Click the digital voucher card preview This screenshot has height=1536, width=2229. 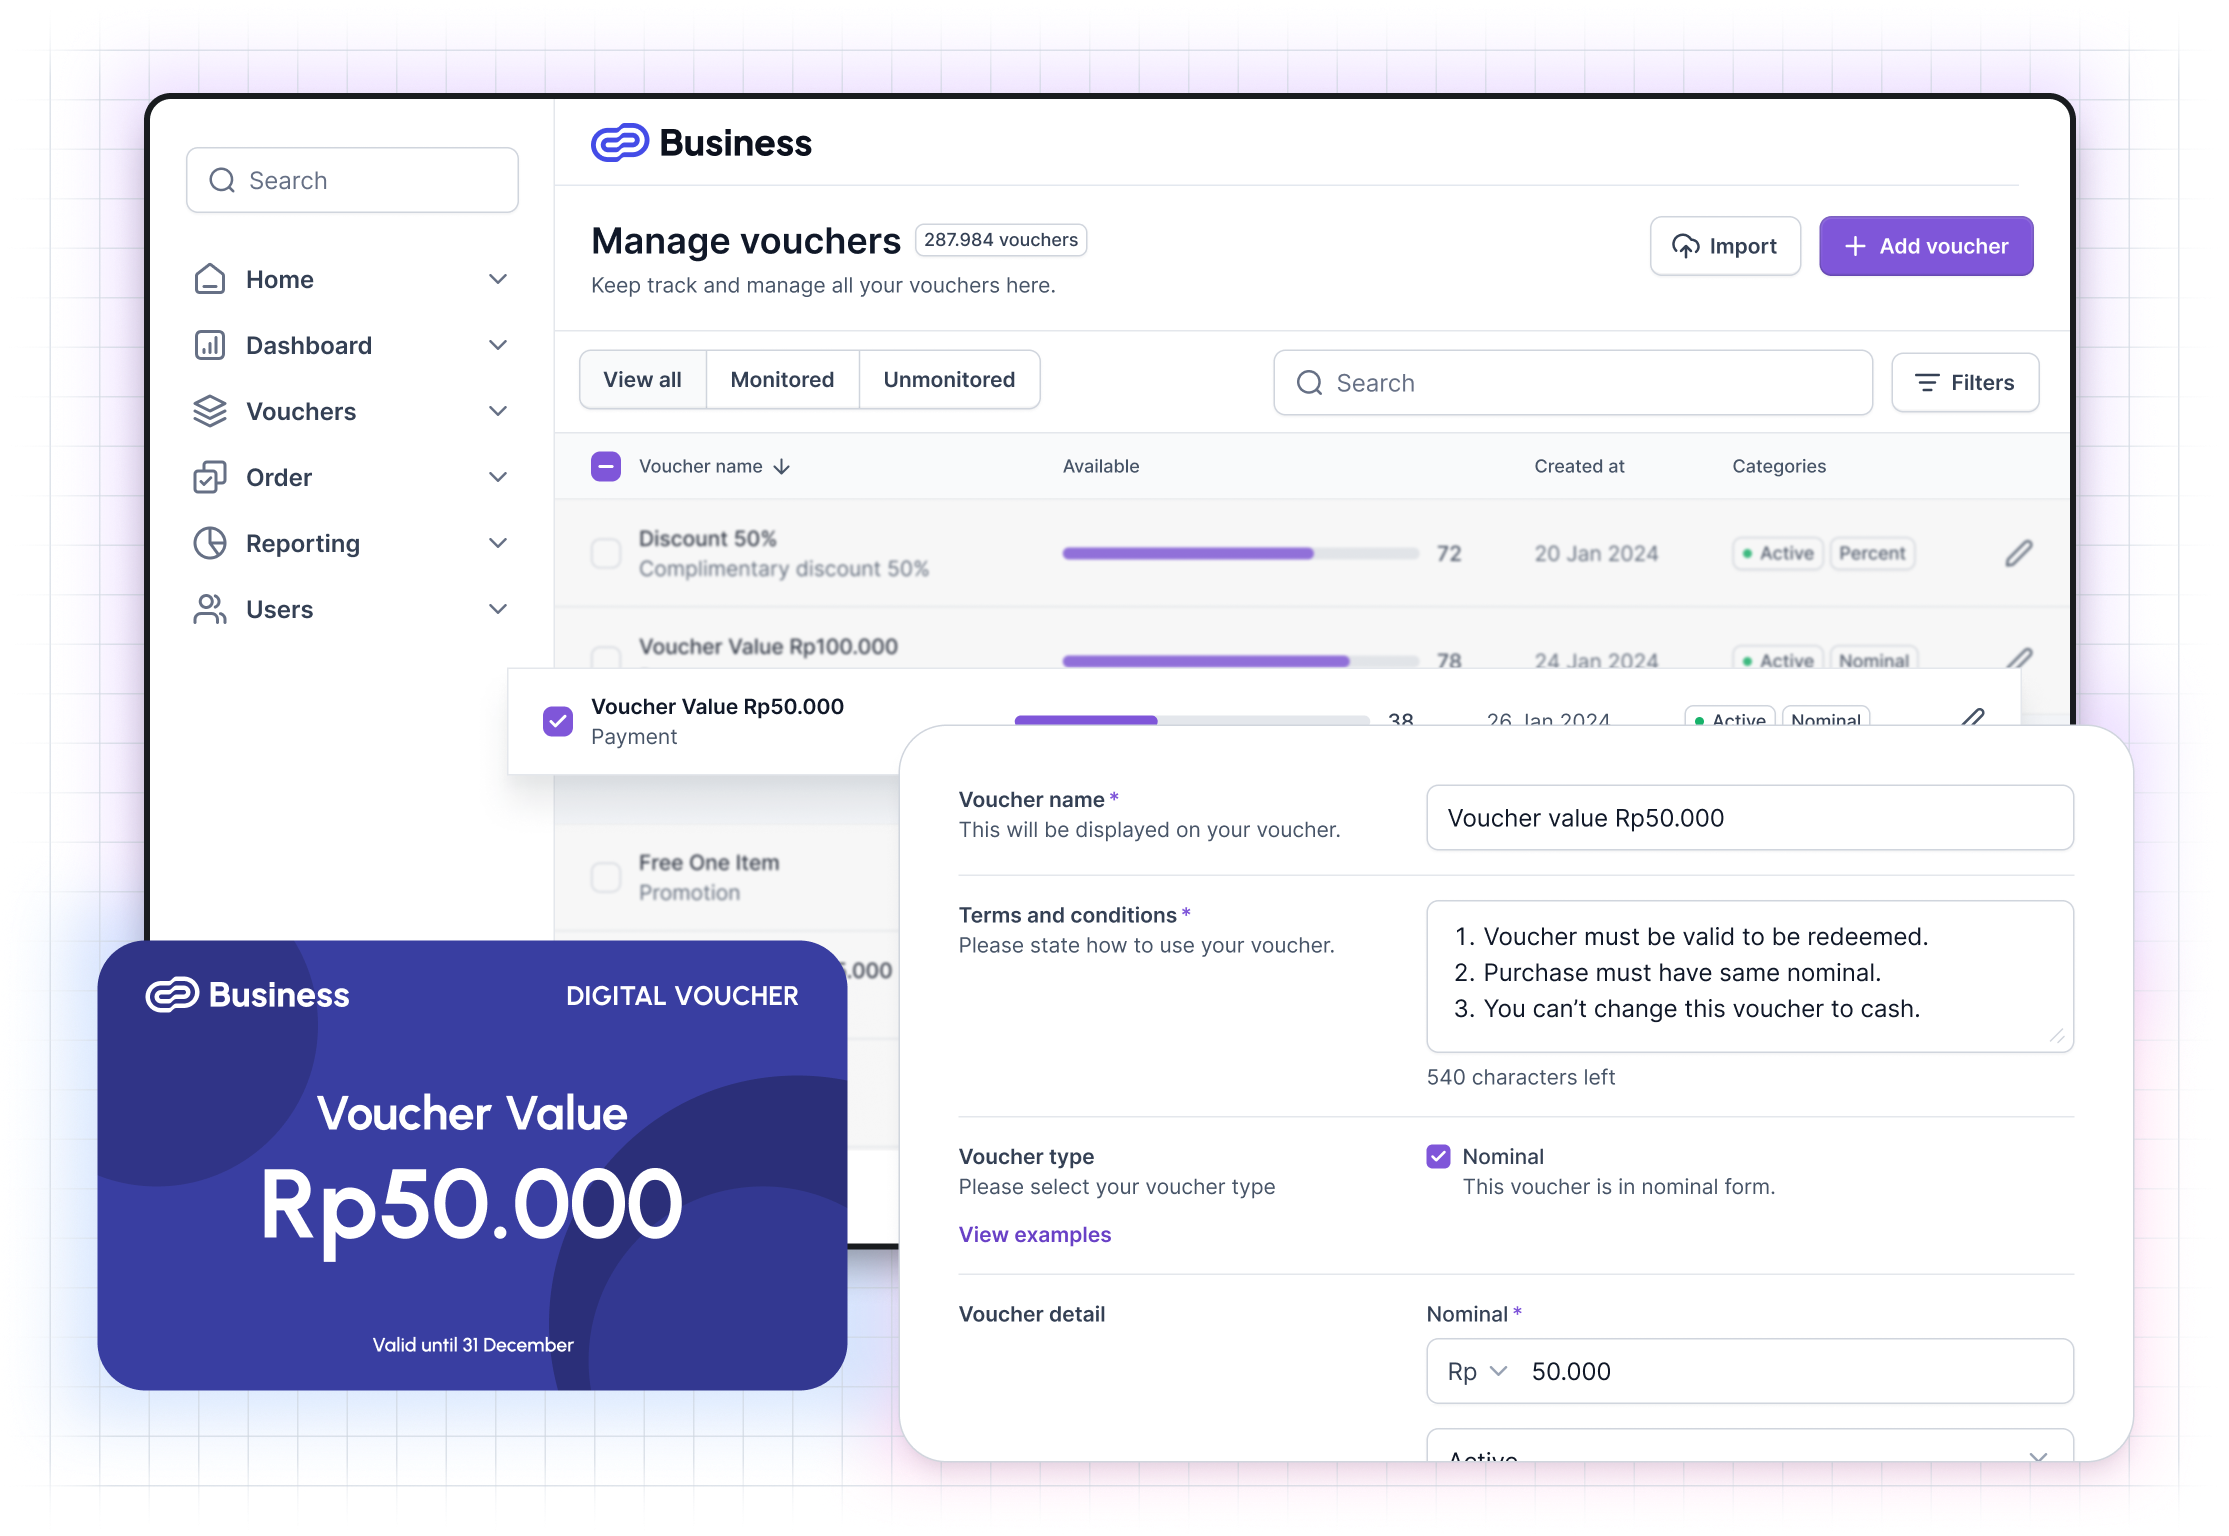point(472,1165)
